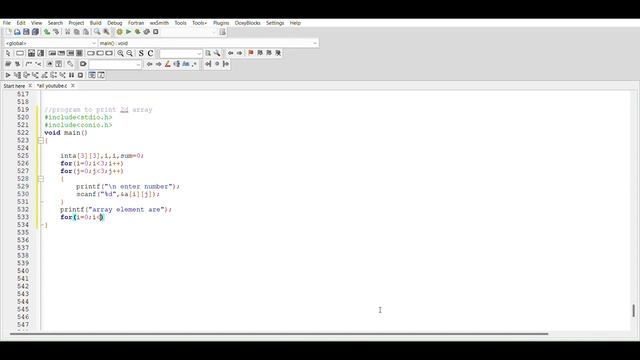Toggle bookmark with the red flag icon
640x360 pixels.
[x=251, y=53]
